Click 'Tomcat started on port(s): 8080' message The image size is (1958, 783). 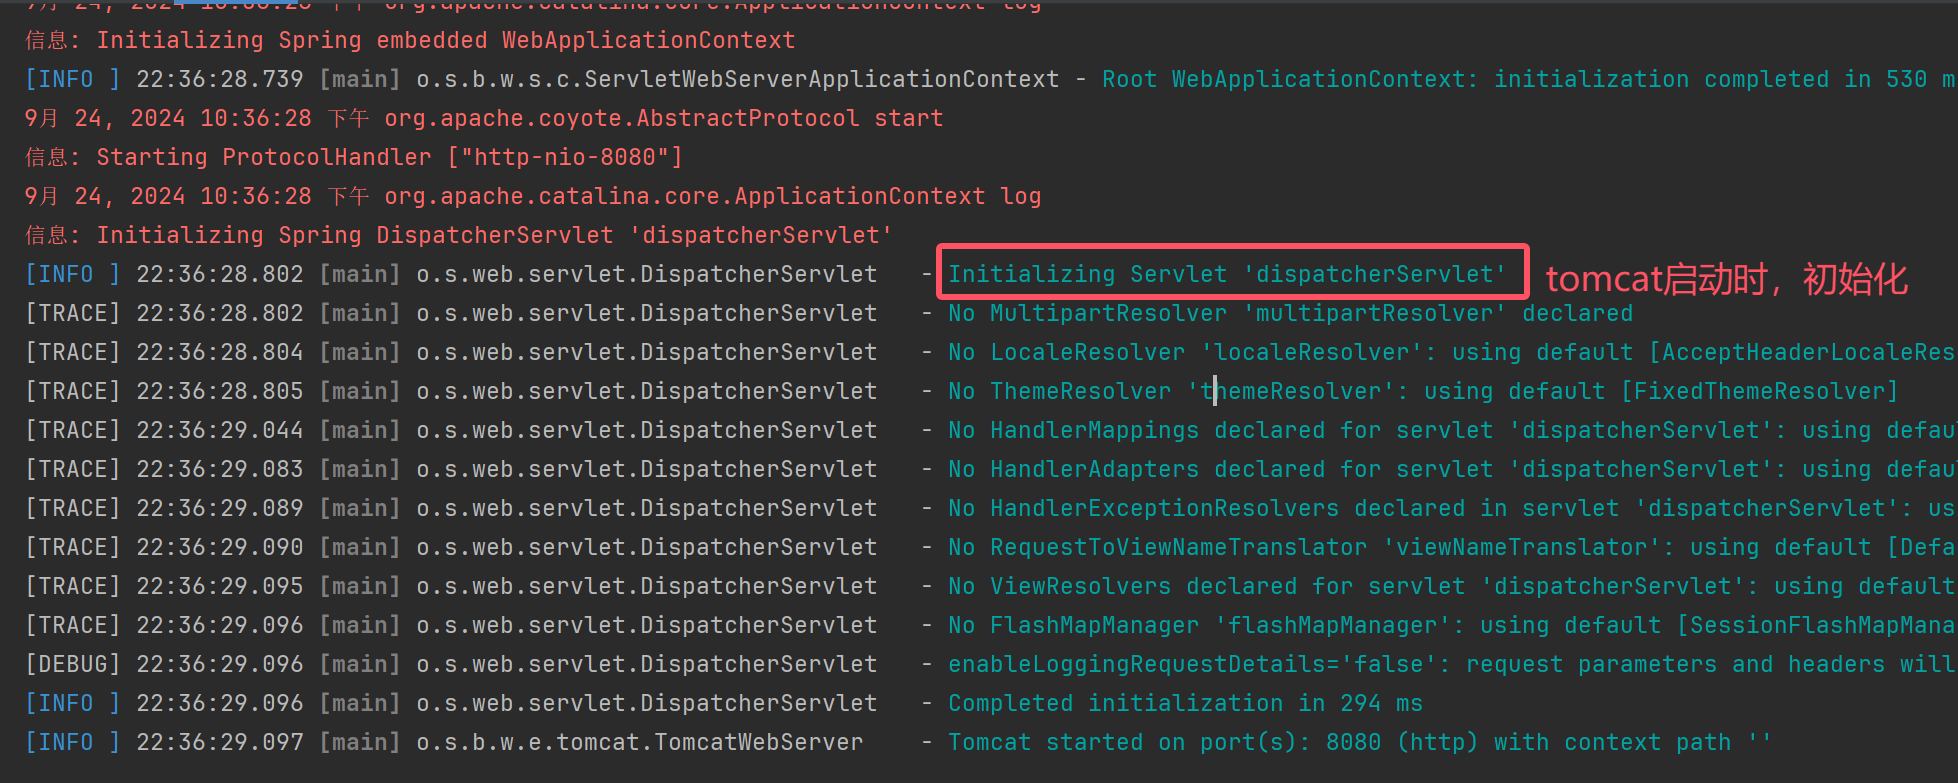coord(1360,742)
